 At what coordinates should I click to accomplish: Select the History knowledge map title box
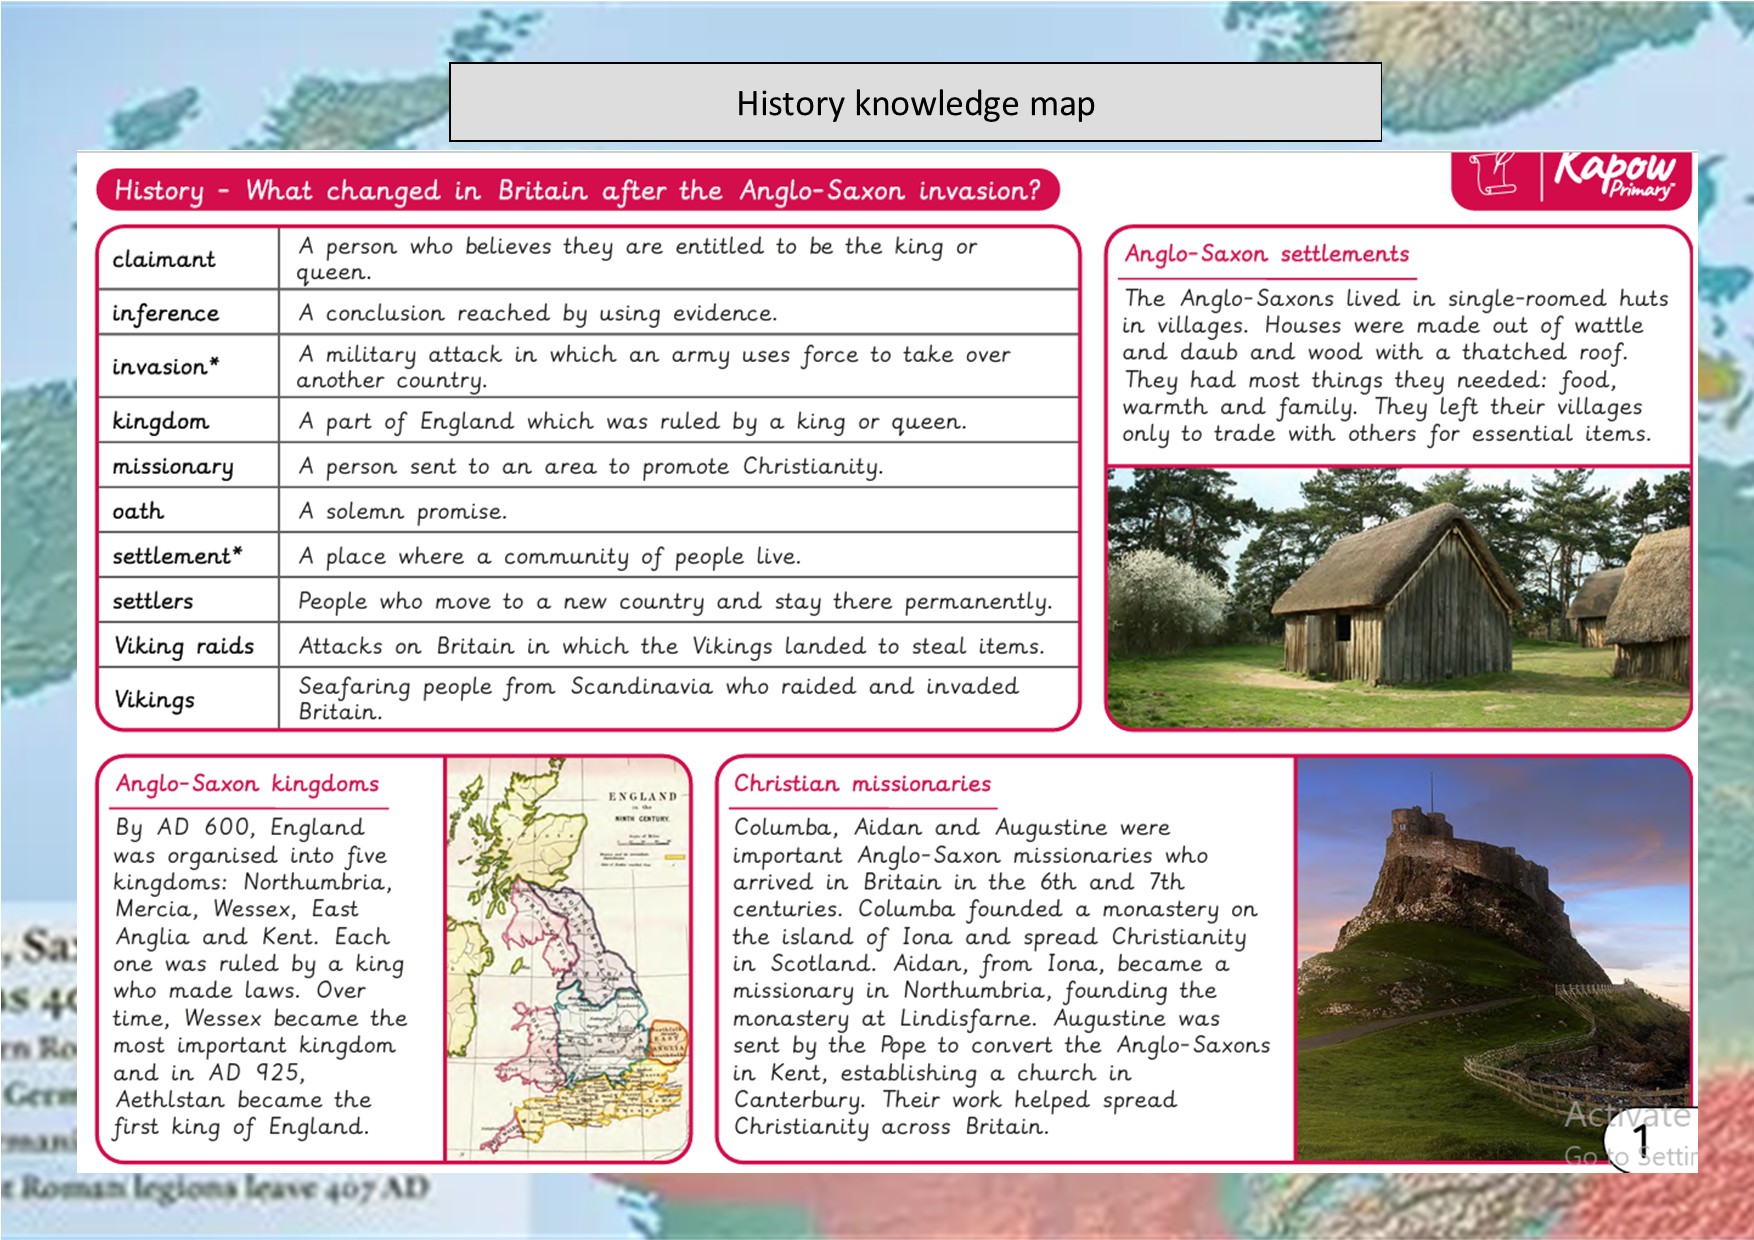[x=915, y=103]
